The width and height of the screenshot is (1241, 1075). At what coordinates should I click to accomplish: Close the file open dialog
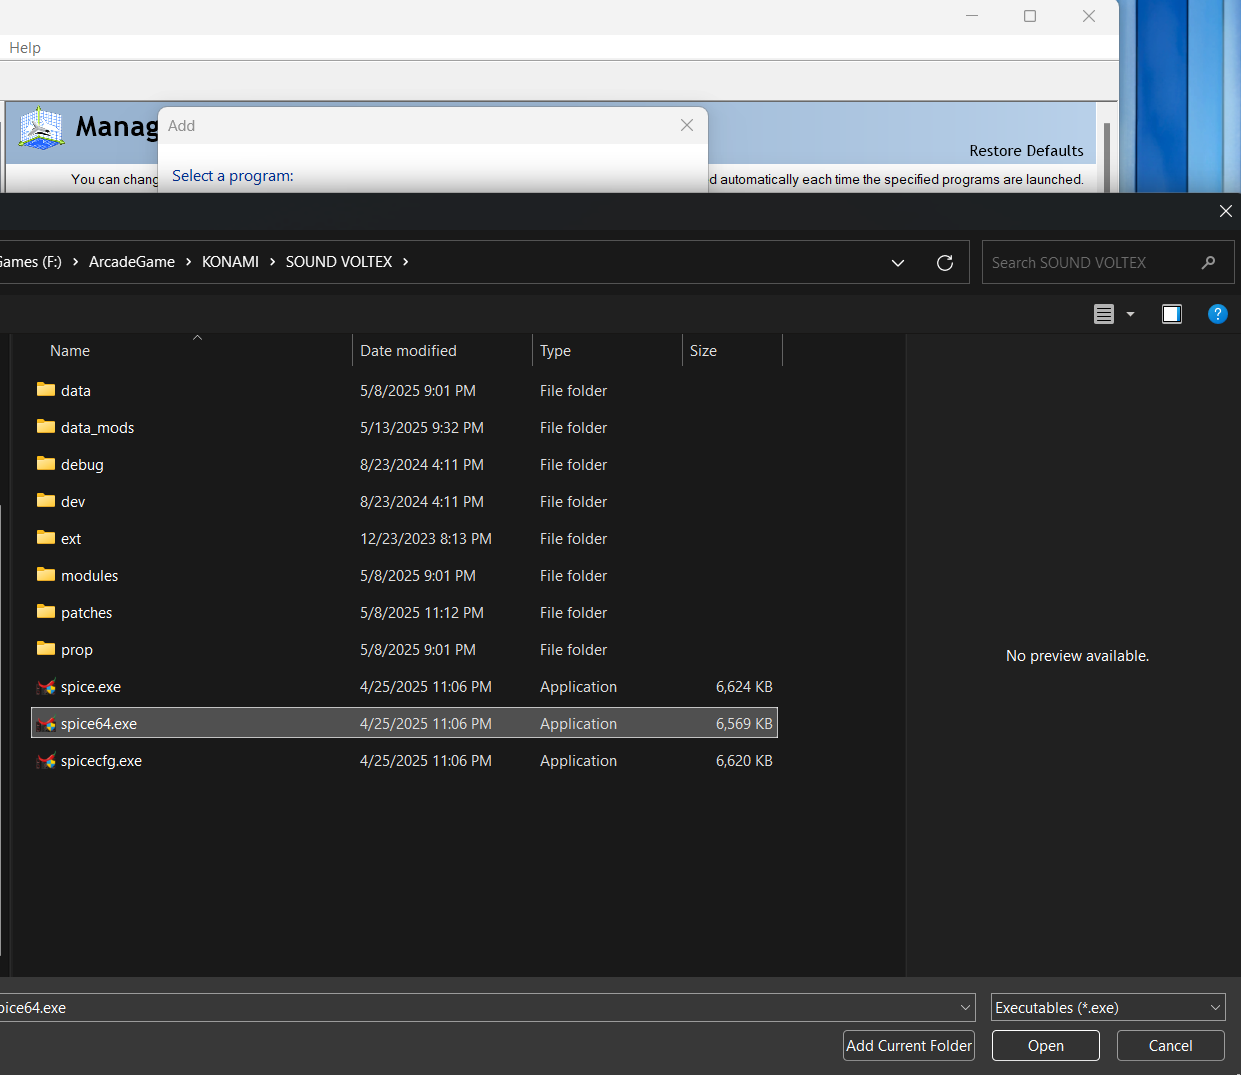(1225, 211)
